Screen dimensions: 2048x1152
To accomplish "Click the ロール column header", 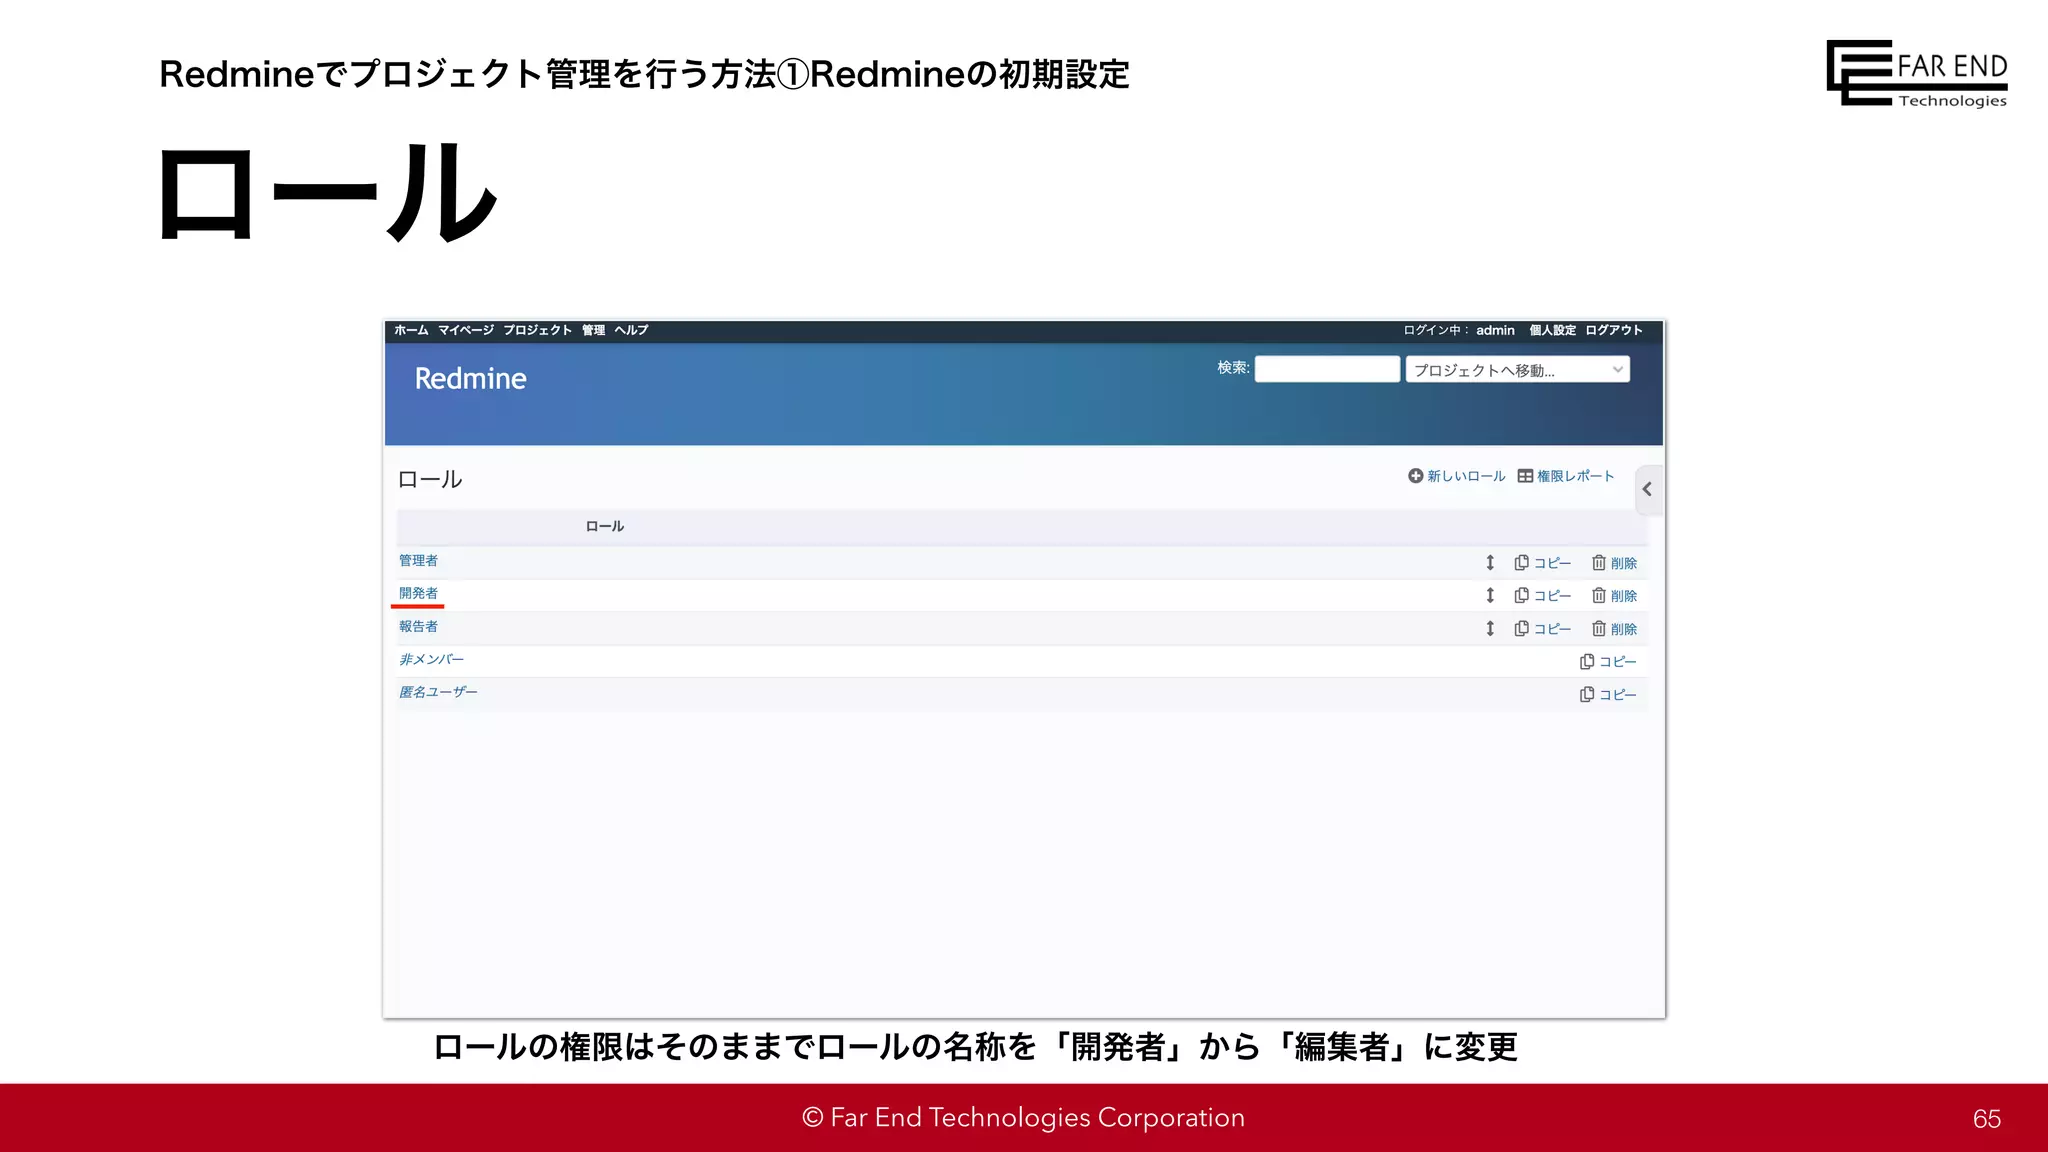I will click(604, 526).
